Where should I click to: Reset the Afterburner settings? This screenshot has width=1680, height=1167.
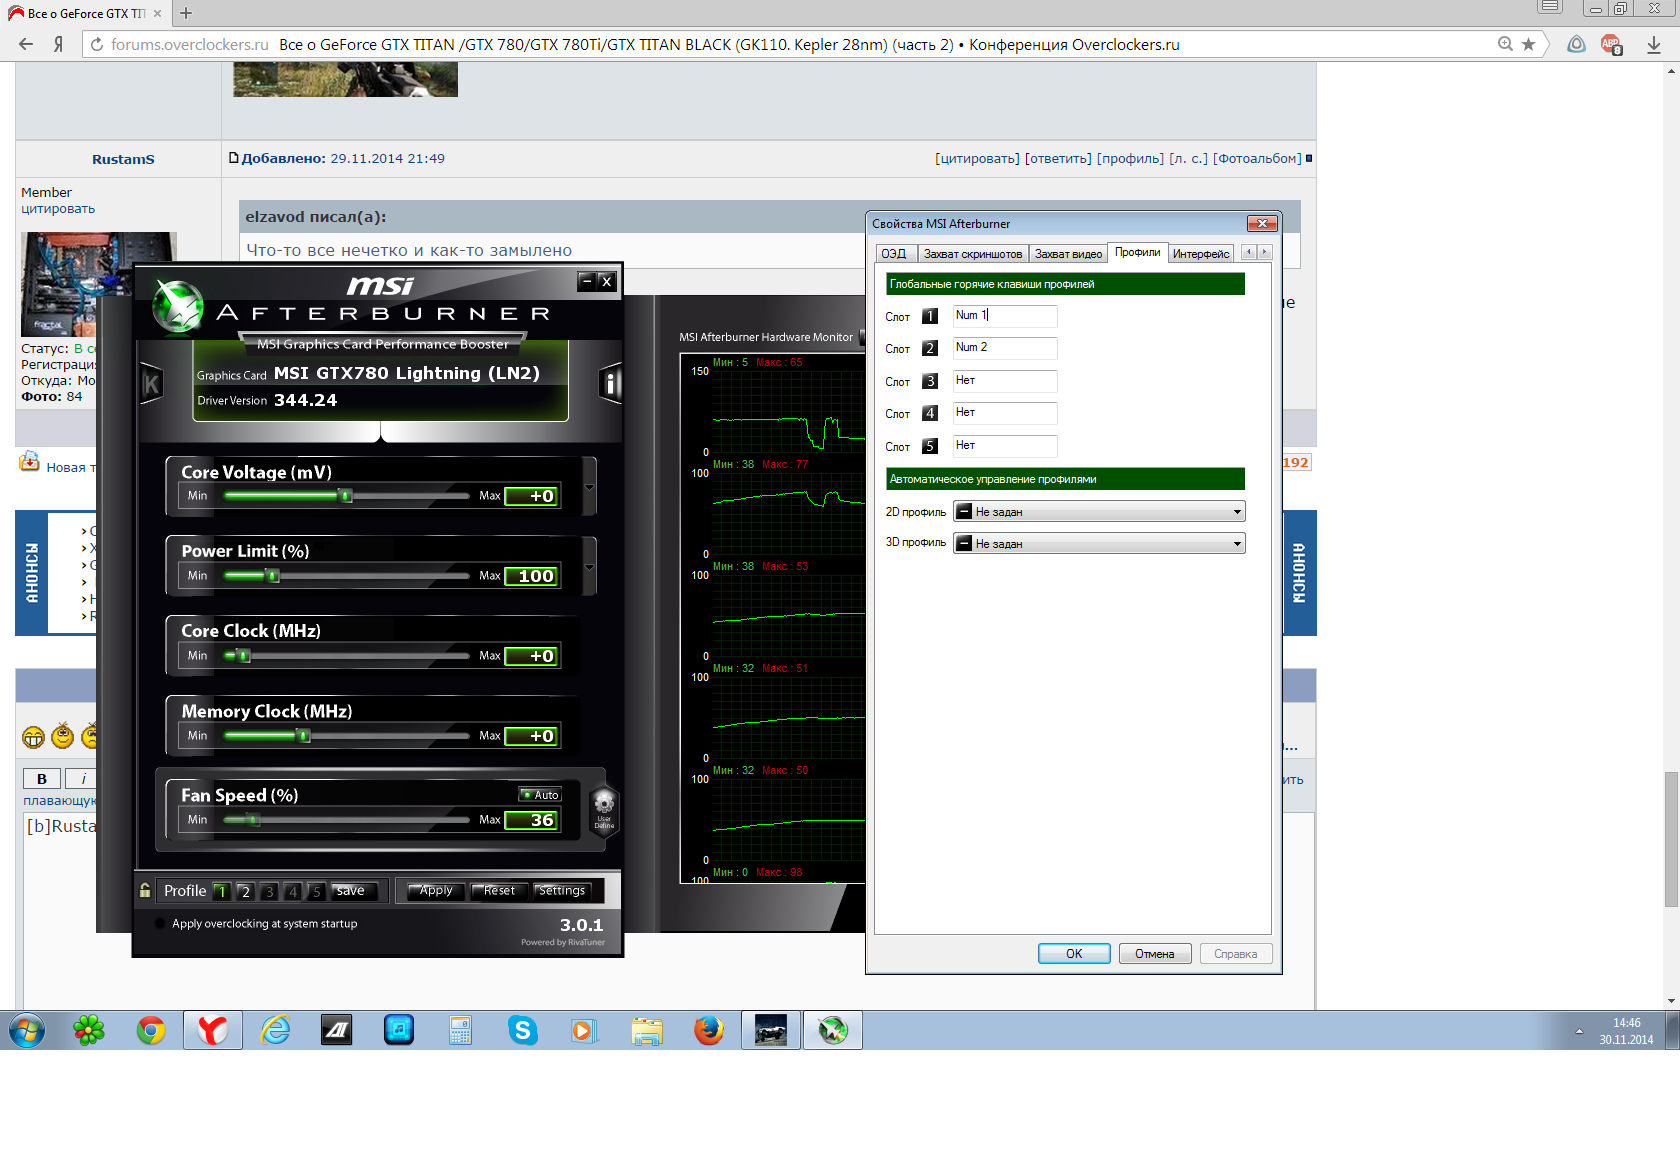[x=499, y=891]
